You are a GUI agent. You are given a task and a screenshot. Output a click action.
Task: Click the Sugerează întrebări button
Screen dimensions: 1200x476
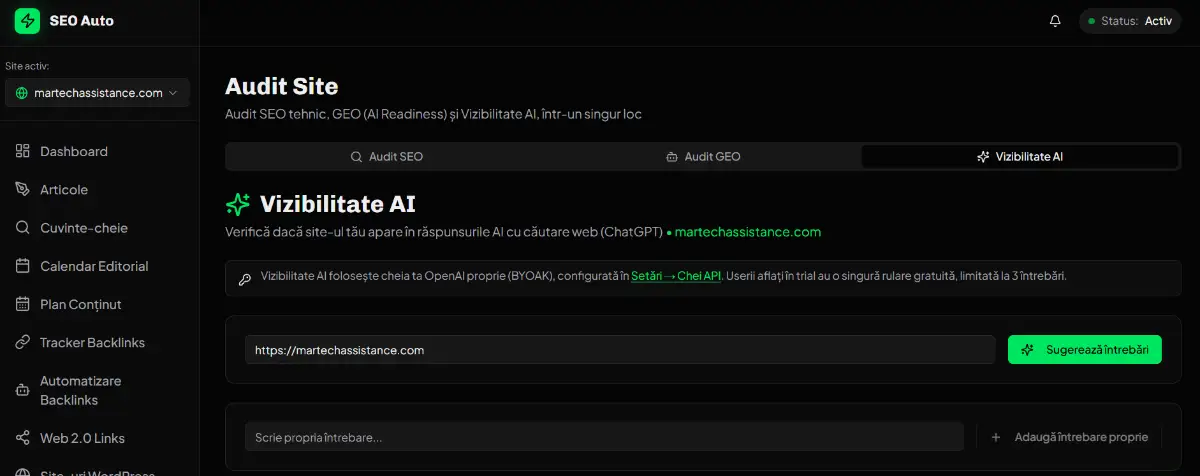coord(1085,350)
